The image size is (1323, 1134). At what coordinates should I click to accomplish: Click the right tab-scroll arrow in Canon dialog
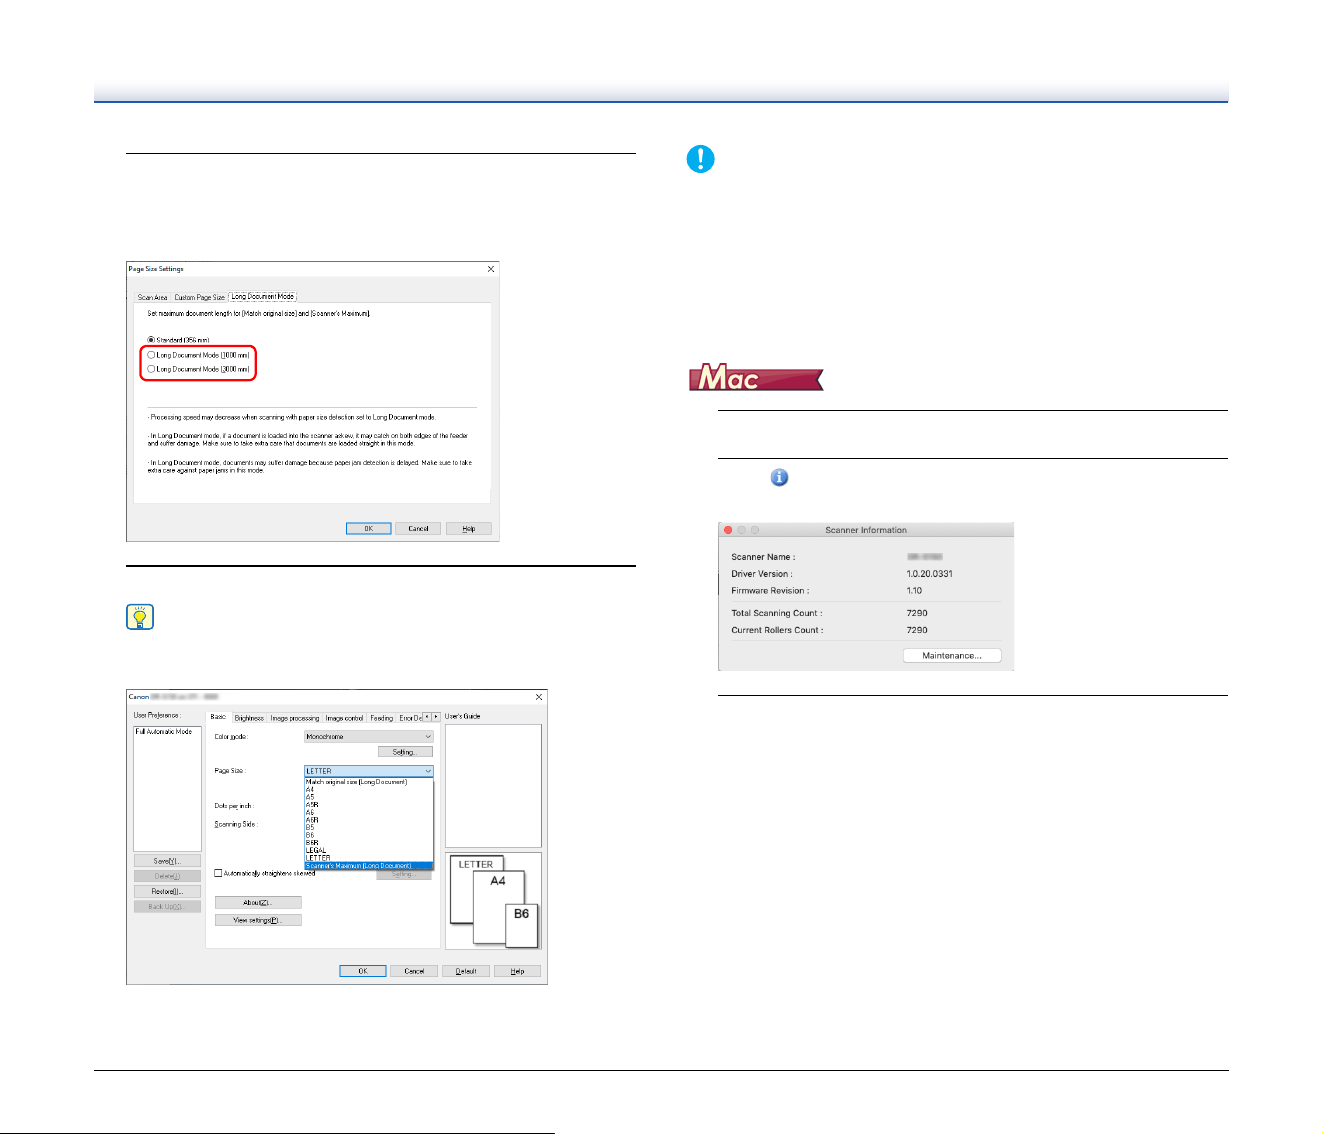(x=436, y=717)
